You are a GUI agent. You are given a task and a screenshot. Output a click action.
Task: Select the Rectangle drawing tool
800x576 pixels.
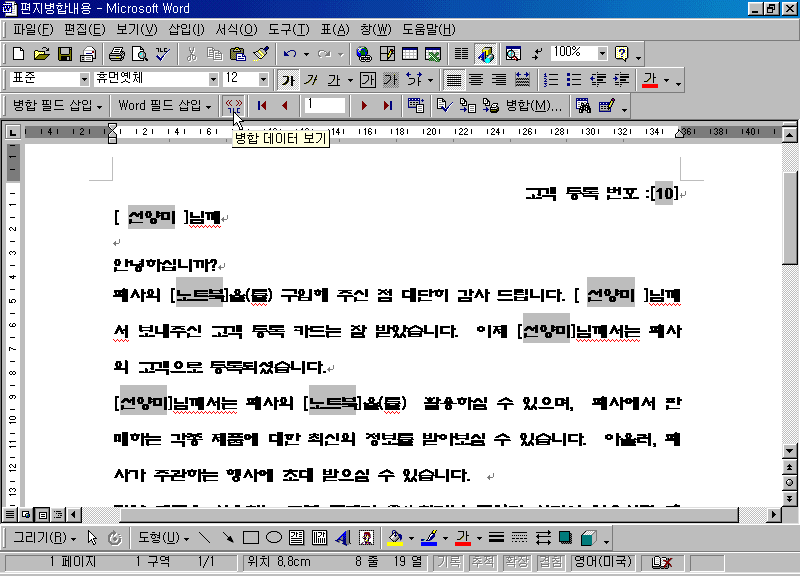click(x=251, y=538)
